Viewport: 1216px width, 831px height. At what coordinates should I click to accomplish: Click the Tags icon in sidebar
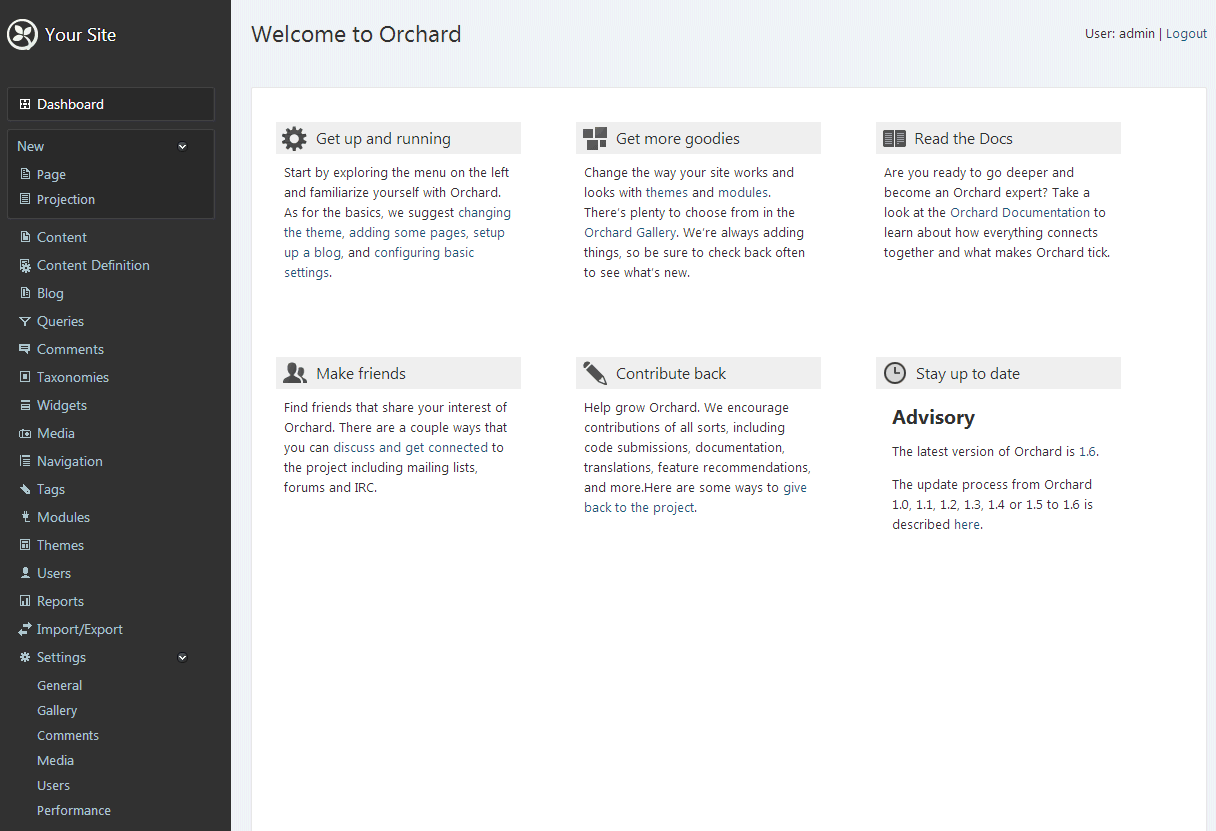click(26, 489)
